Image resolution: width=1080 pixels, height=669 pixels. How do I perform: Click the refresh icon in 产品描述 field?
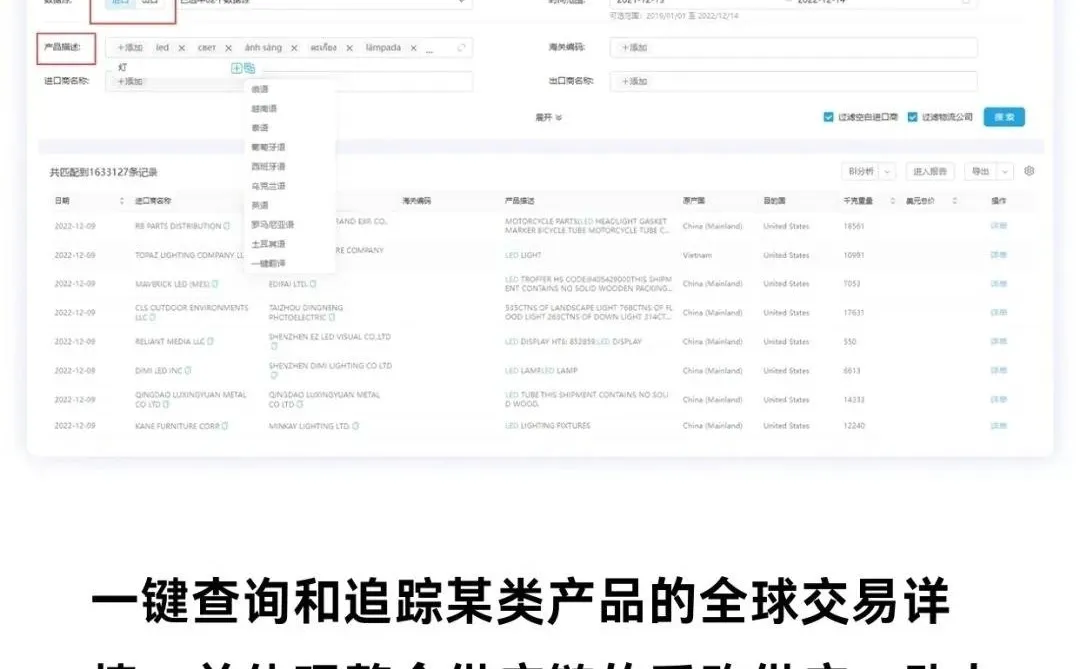[462, 47]
